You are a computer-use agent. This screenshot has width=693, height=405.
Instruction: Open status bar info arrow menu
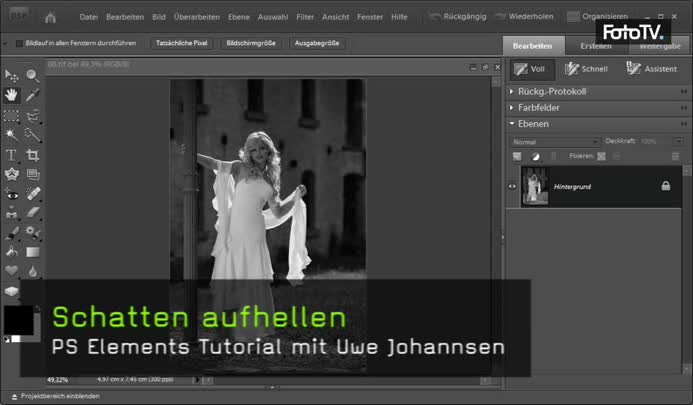196,379
